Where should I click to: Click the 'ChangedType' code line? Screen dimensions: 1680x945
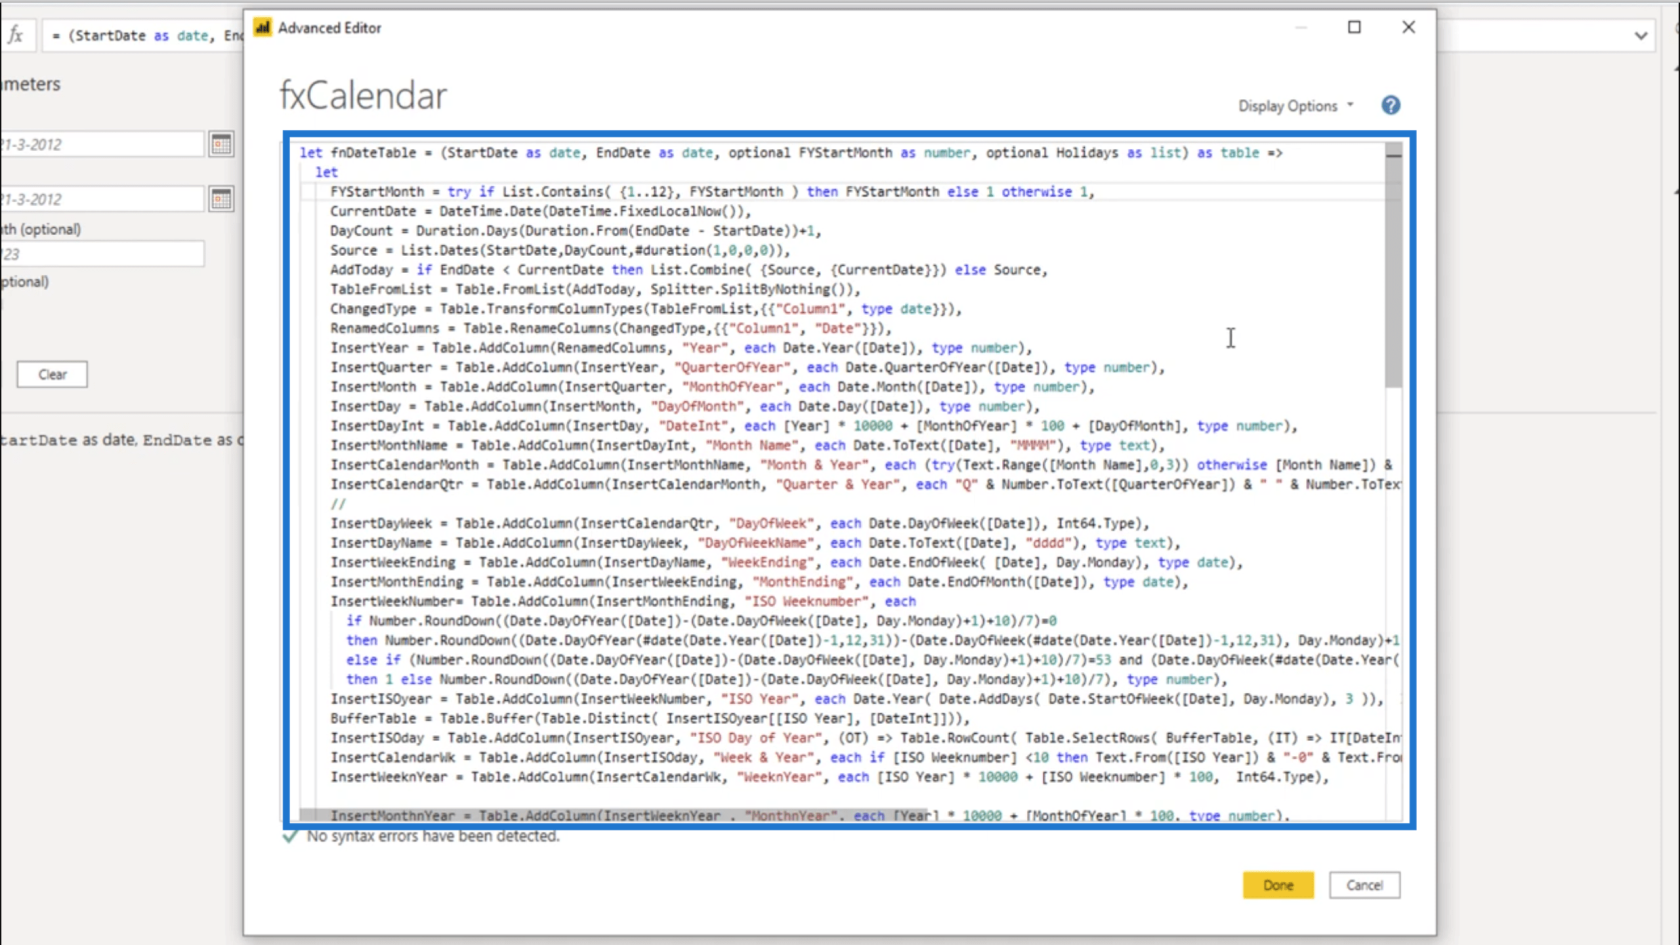[646, 309]
